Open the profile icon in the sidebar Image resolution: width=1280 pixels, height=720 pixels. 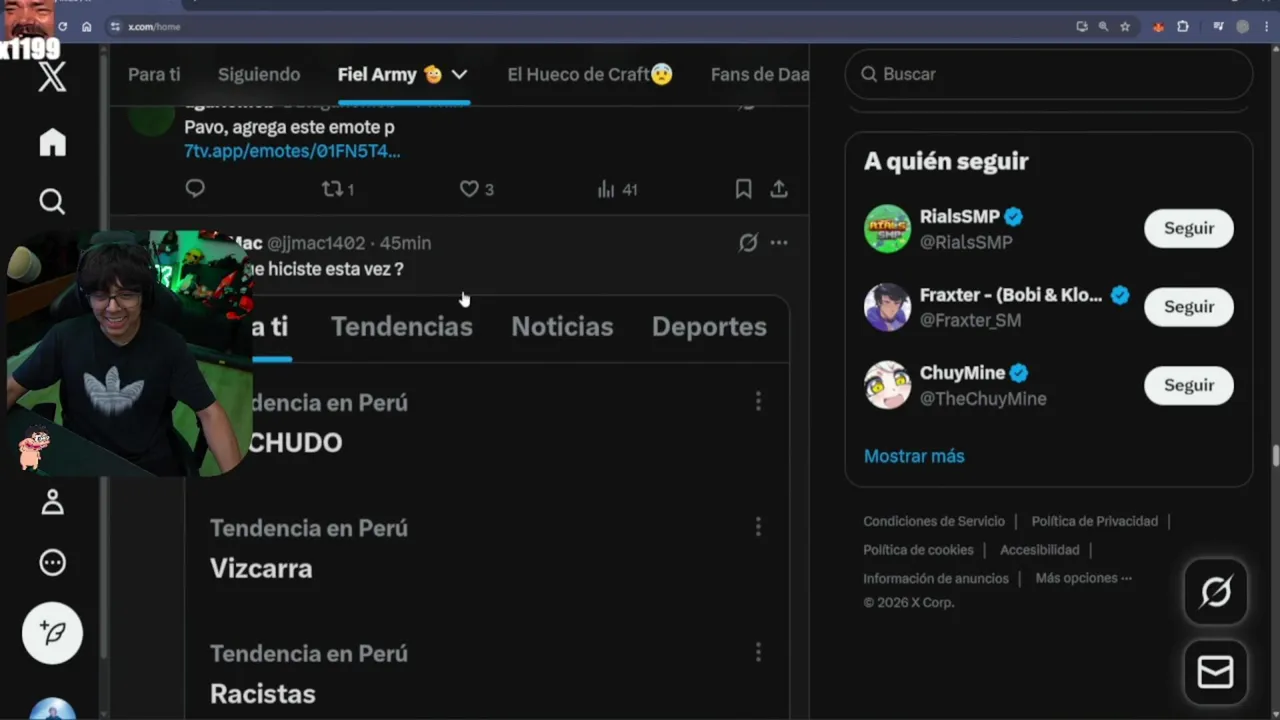52,502
